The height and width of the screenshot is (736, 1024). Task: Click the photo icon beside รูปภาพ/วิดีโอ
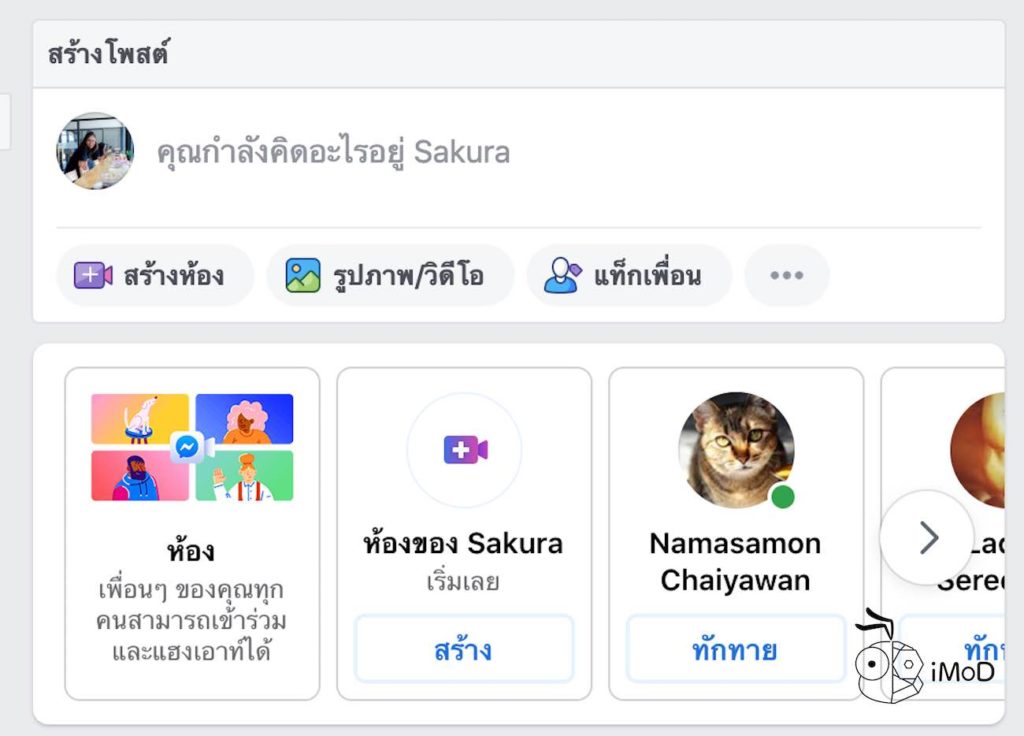[x=303, y=275]
